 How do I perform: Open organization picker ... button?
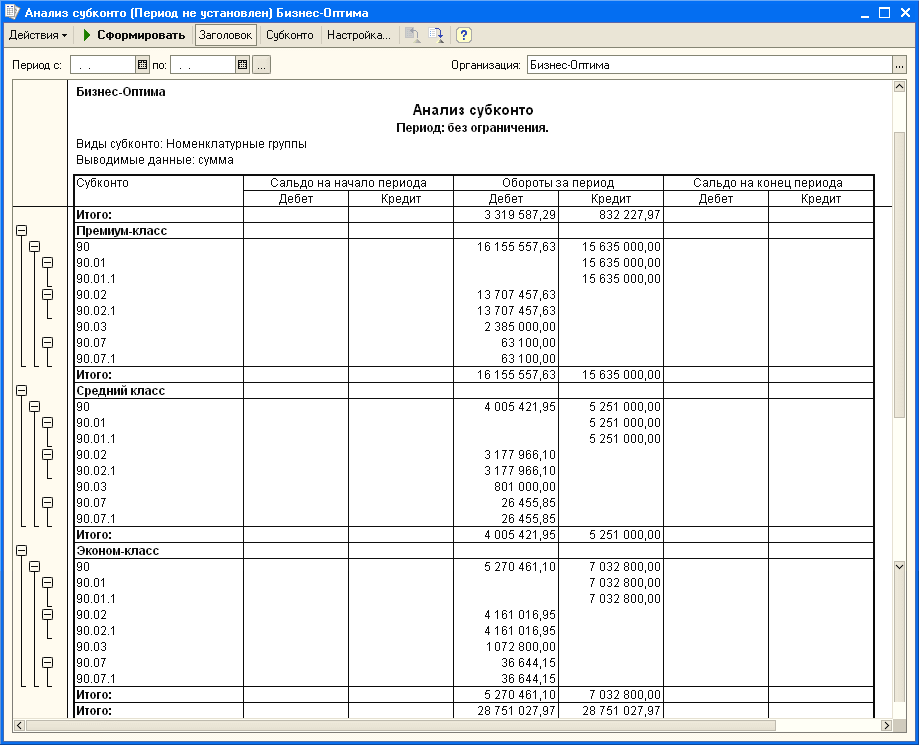click(900, 65)
